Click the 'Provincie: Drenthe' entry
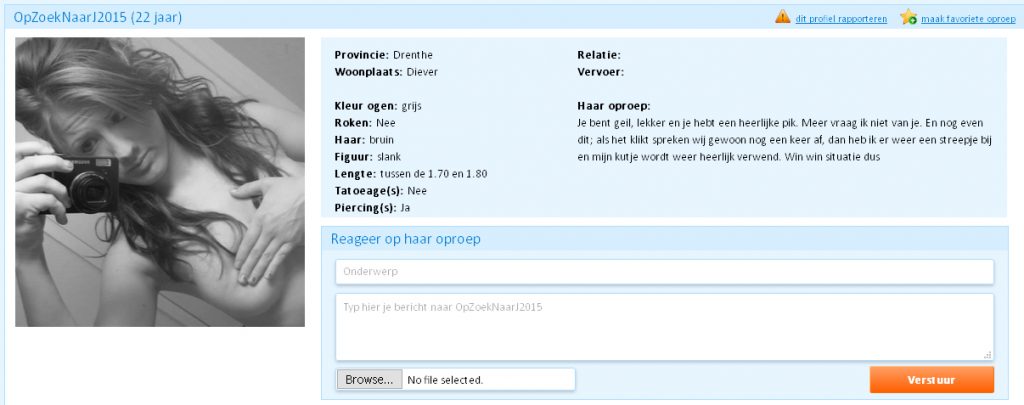Image resolution: width=1024 pixels, height=405 pixels. tap(383, 55)
